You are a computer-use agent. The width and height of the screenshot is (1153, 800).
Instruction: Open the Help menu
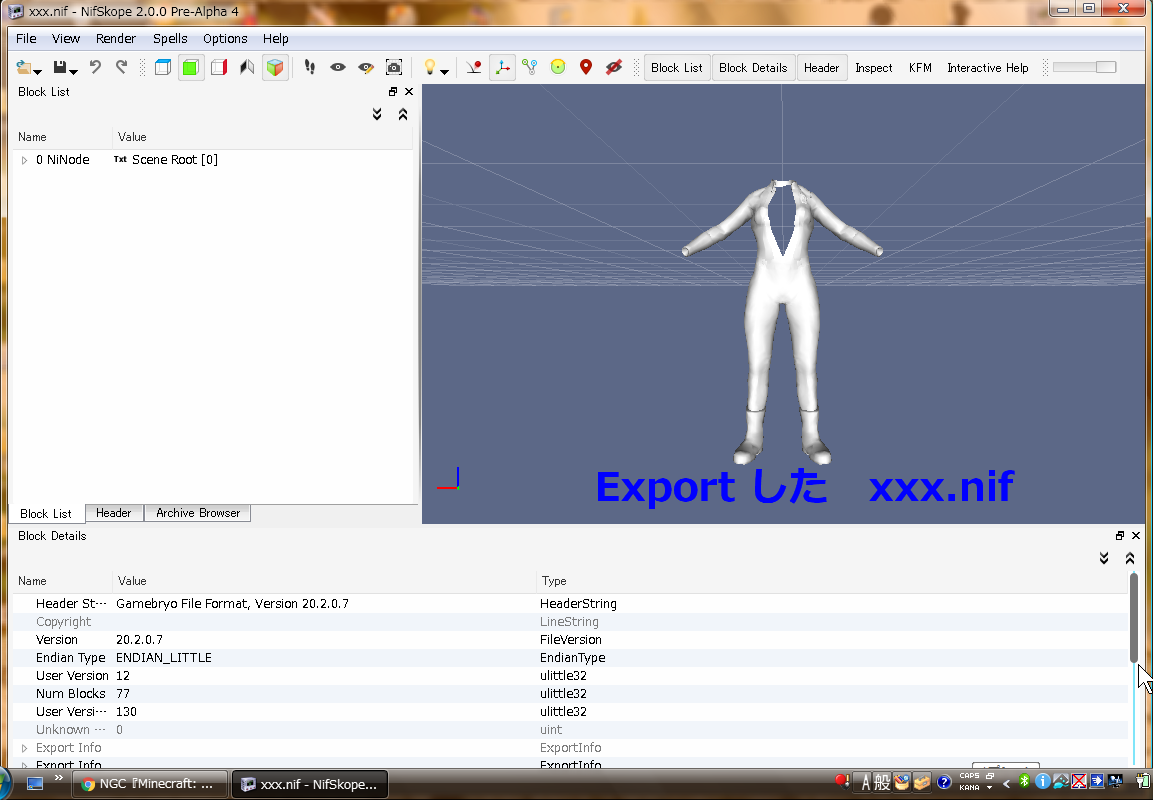[276, 39]
